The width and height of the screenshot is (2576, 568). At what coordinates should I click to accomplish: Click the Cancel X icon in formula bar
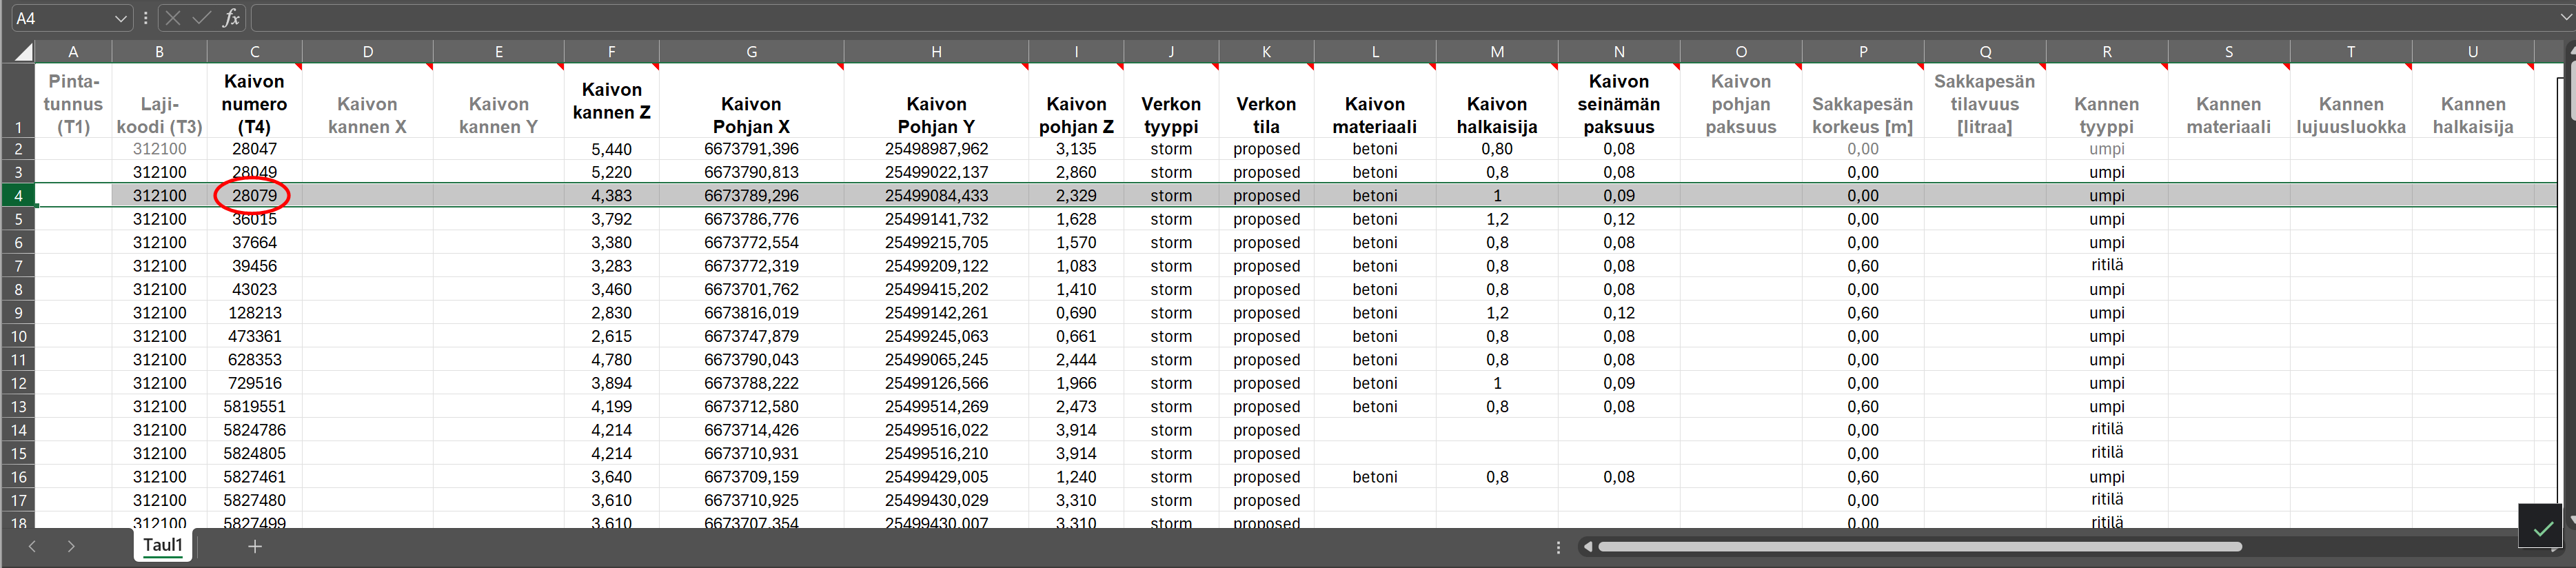[173, 18]
